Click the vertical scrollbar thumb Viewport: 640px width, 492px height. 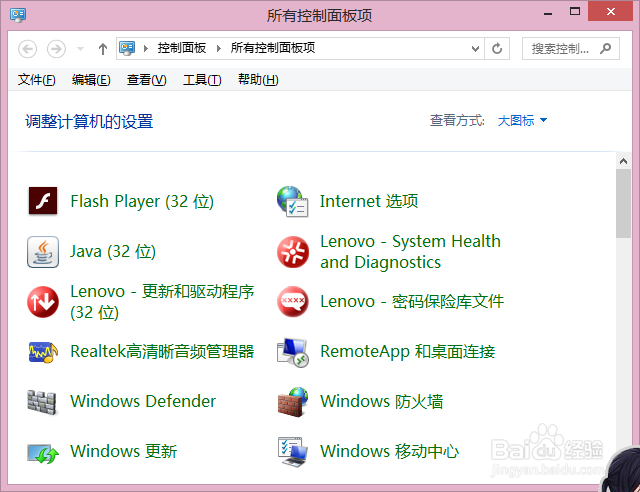click(623, 203)
